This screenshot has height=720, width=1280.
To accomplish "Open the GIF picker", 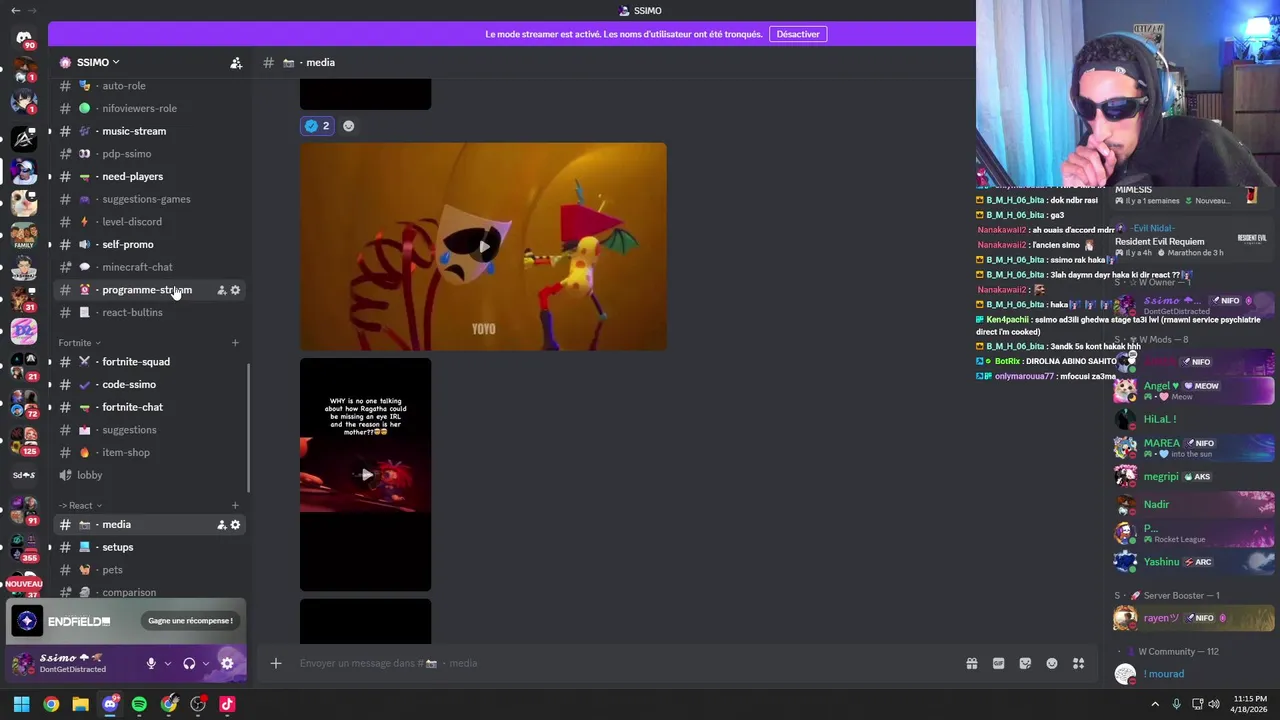I will click(998, 663).
